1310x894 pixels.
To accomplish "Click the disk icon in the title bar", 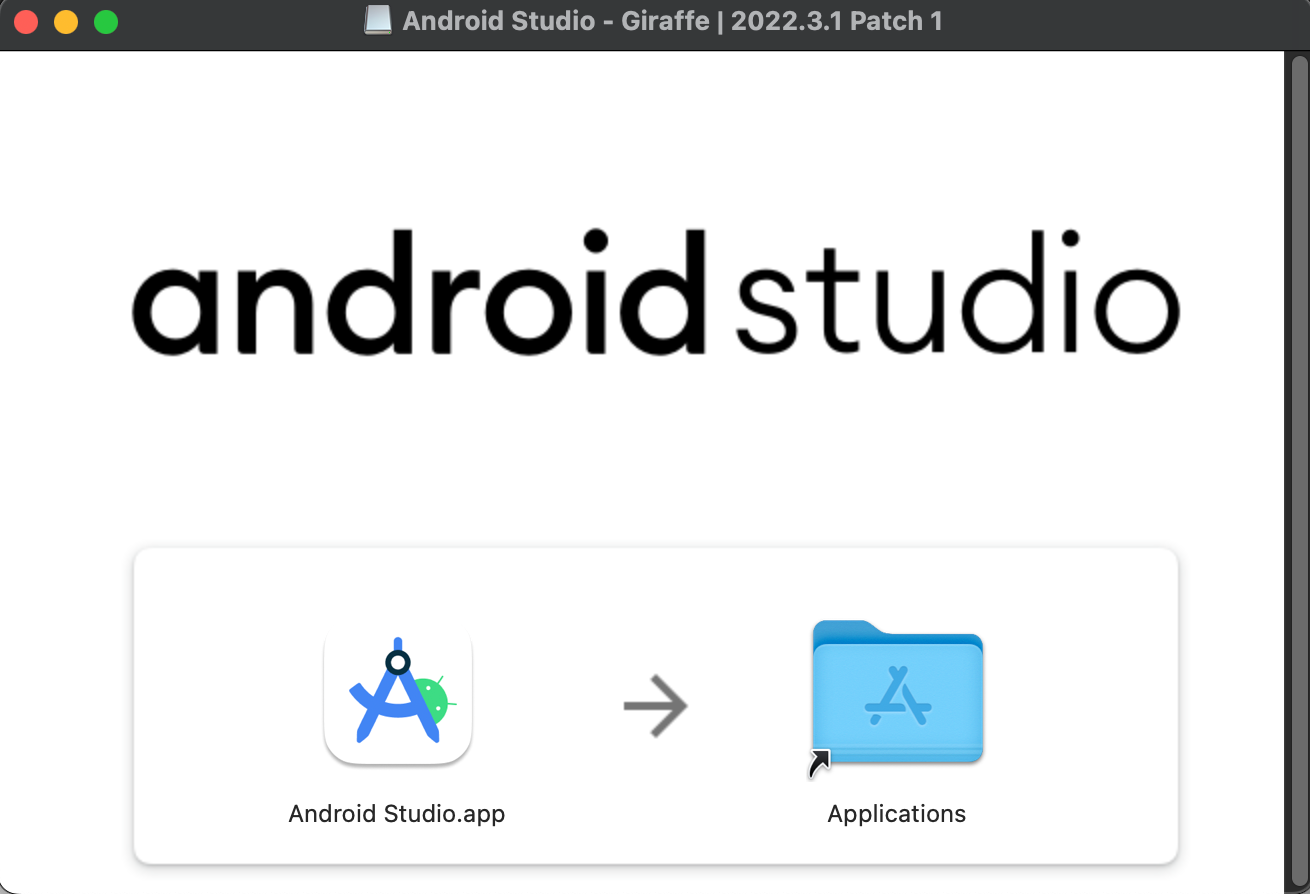I will (378, 21).
